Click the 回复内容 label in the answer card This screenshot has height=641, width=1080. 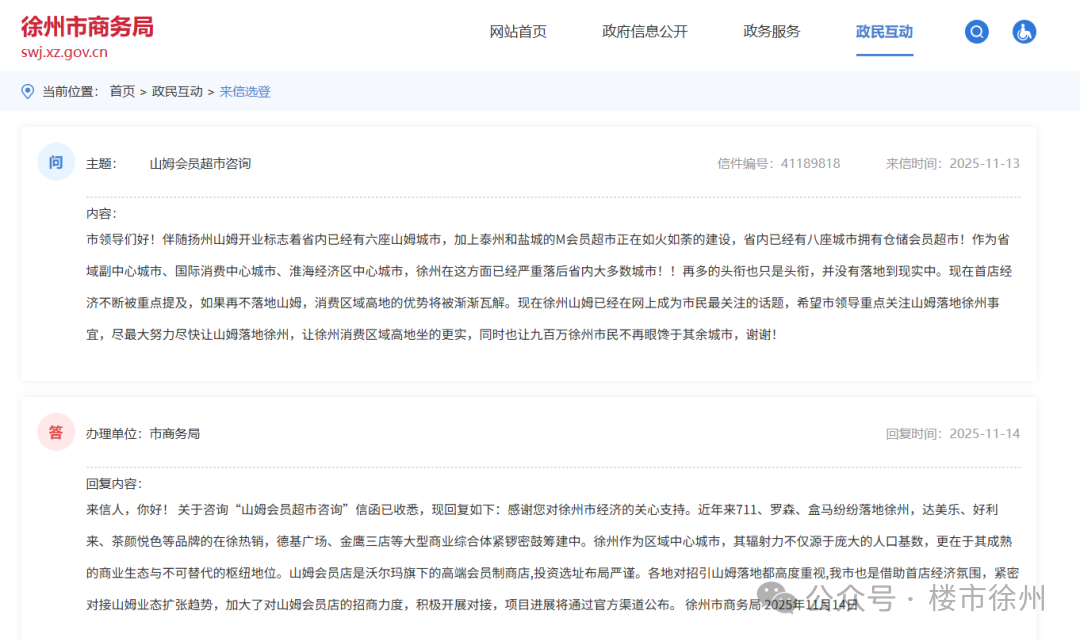114,484
